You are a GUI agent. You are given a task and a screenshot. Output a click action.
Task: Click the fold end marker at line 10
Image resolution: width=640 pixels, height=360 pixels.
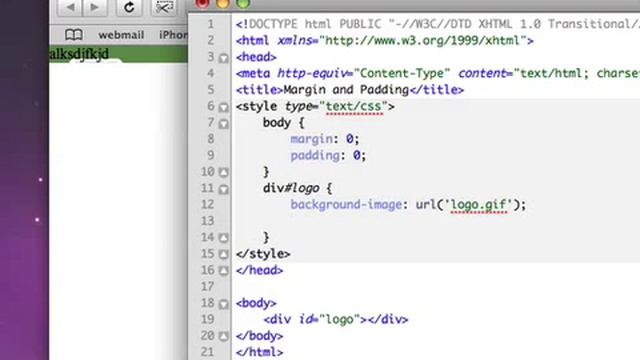coord(223,172)
